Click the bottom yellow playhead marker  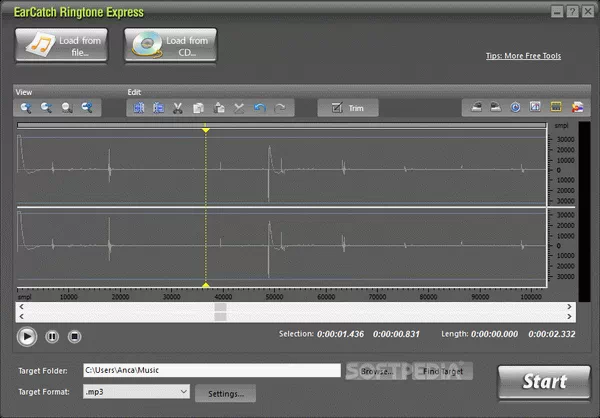coord(206,285)
